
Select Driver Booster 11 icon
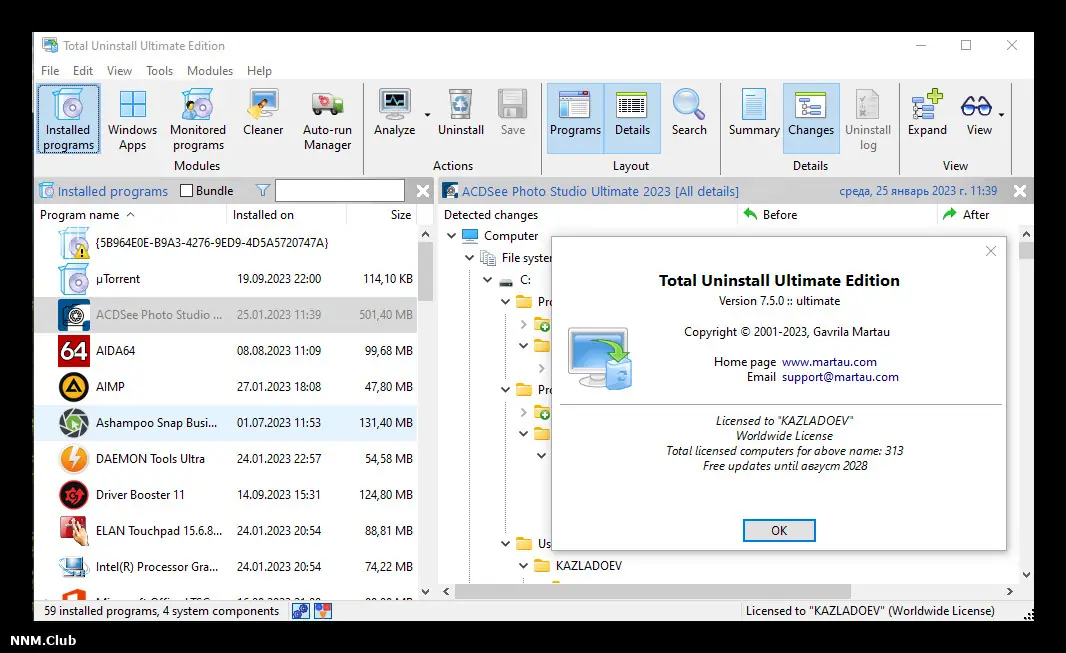coord(73,495)
